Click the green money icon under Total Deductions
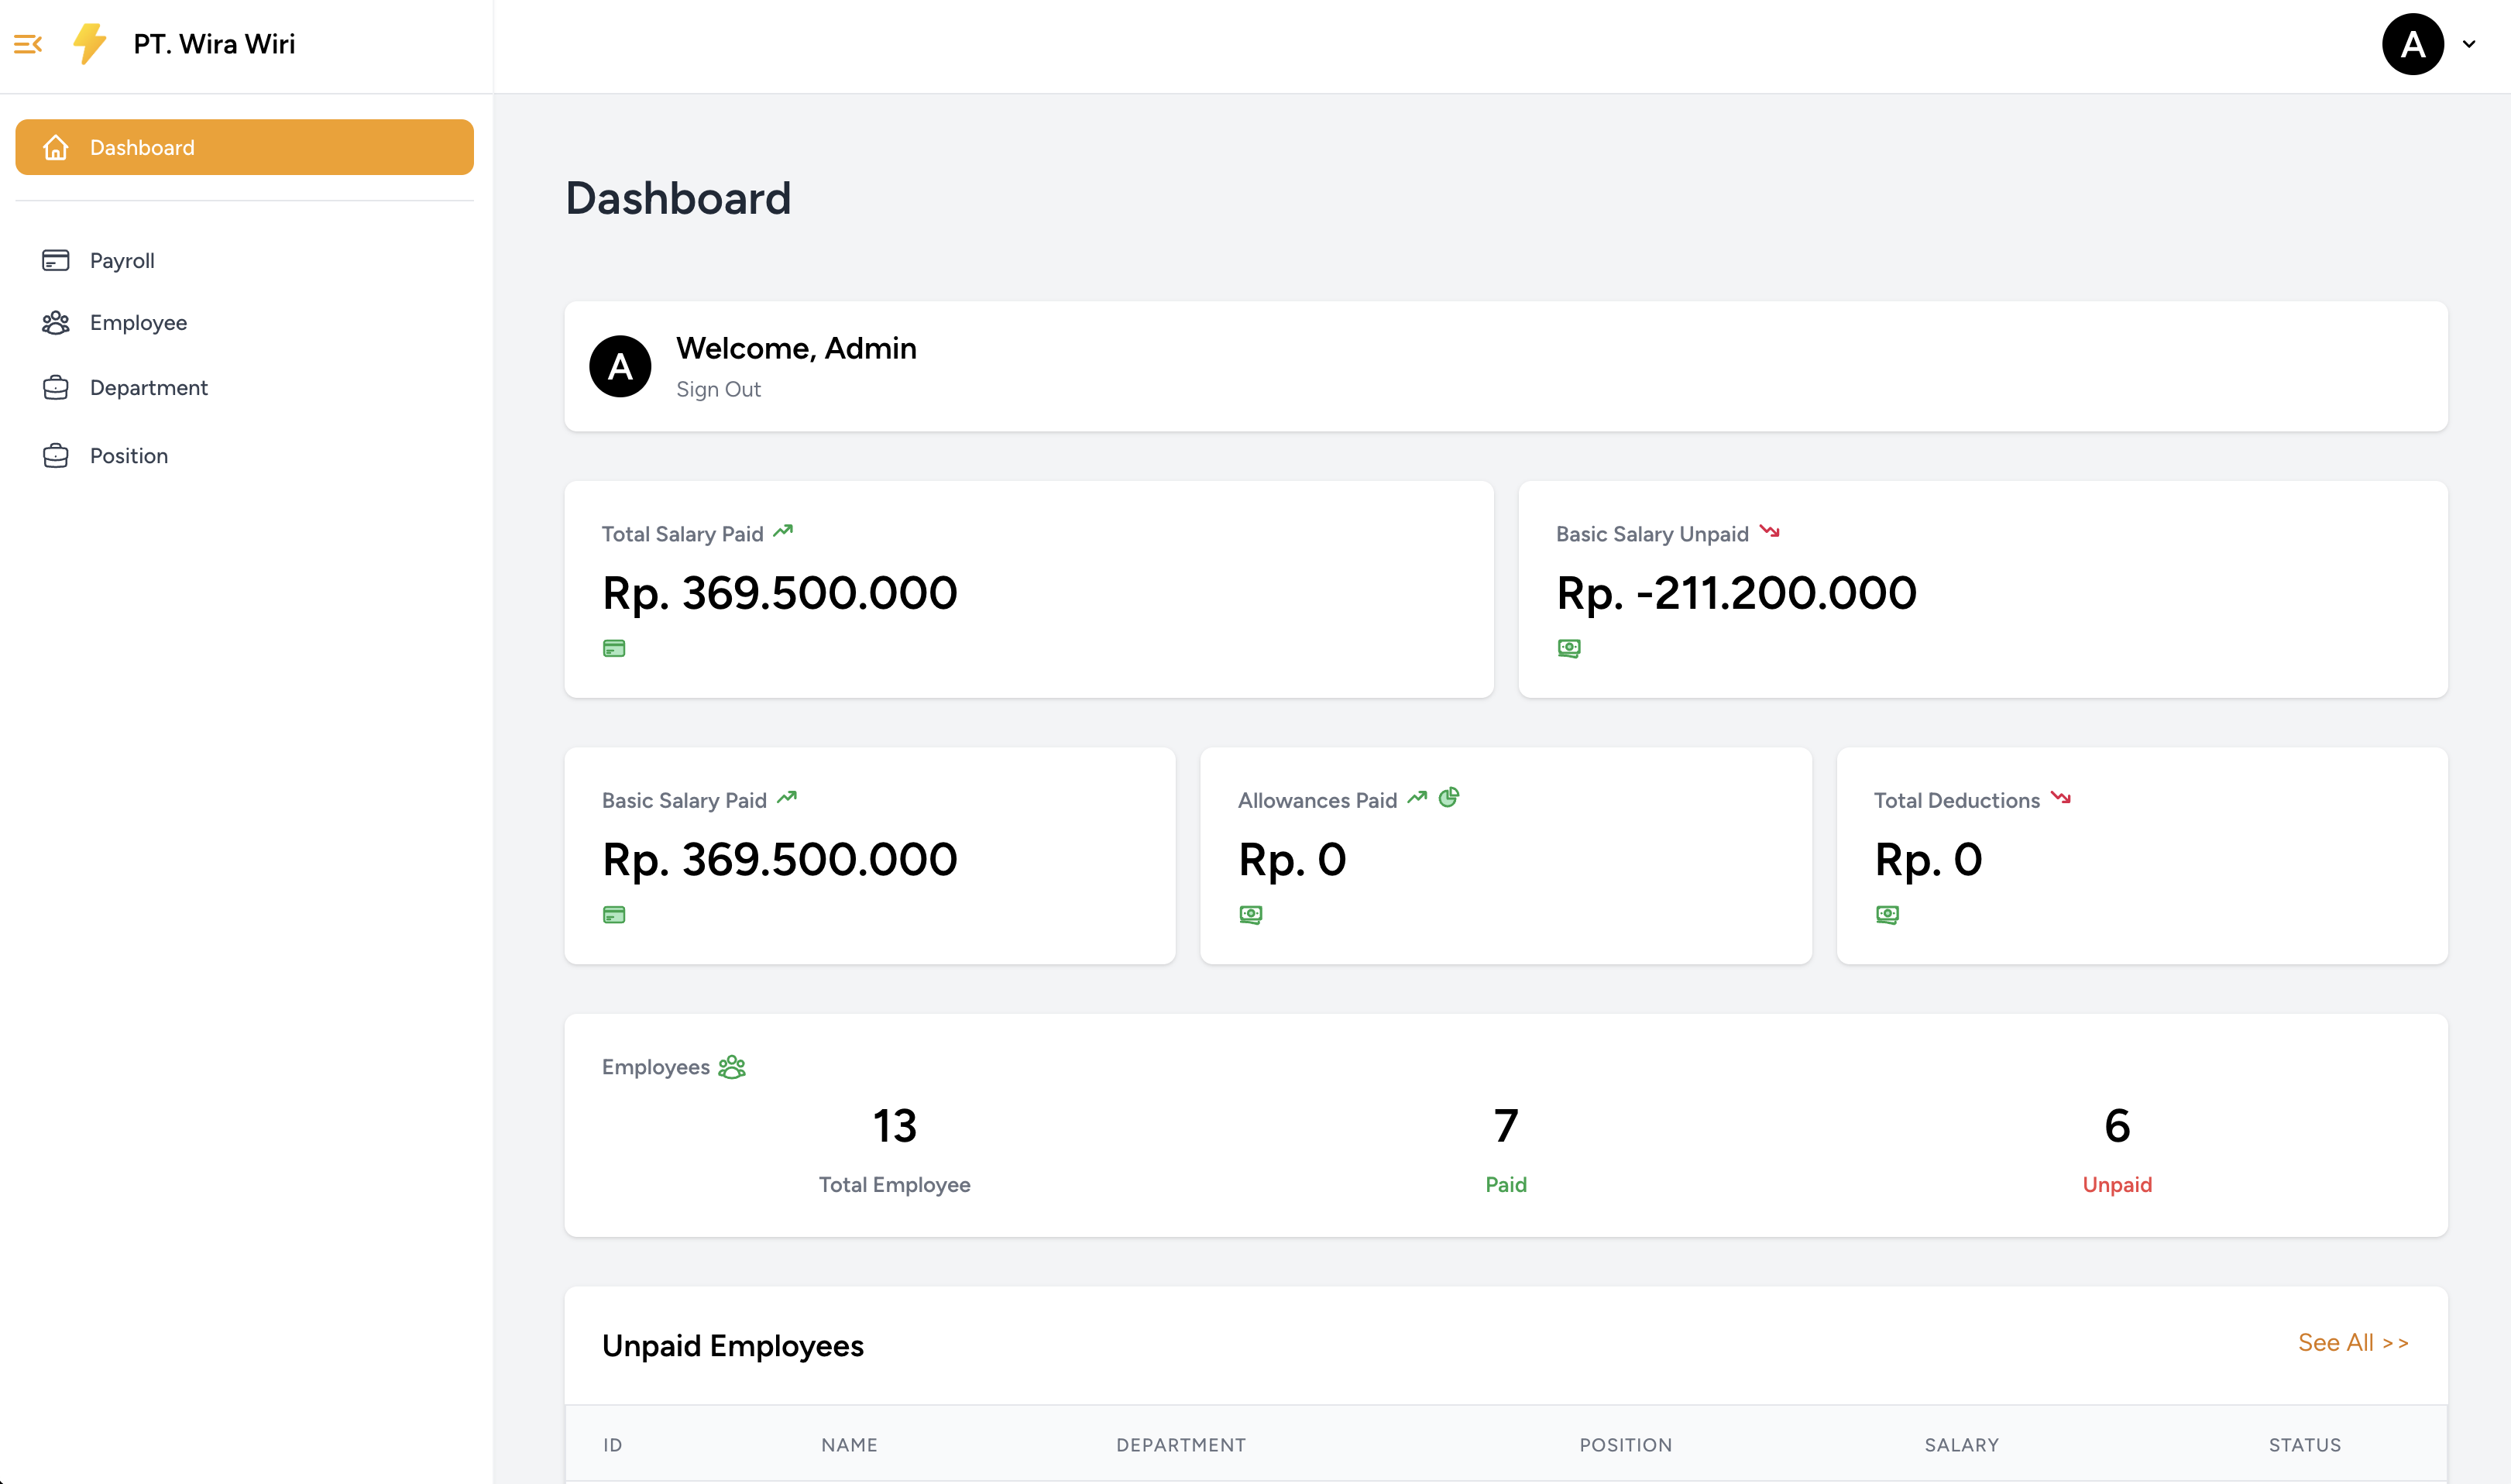Viewport: 2511px width, 1484px height. pos(1887,914)
